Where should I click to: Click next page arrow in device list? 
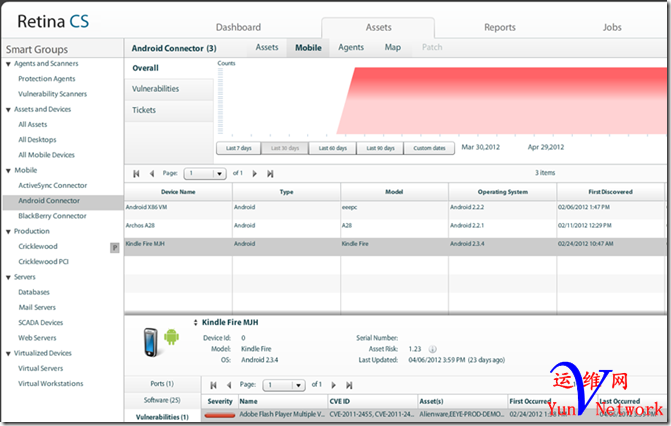click(x=255, y=173)
